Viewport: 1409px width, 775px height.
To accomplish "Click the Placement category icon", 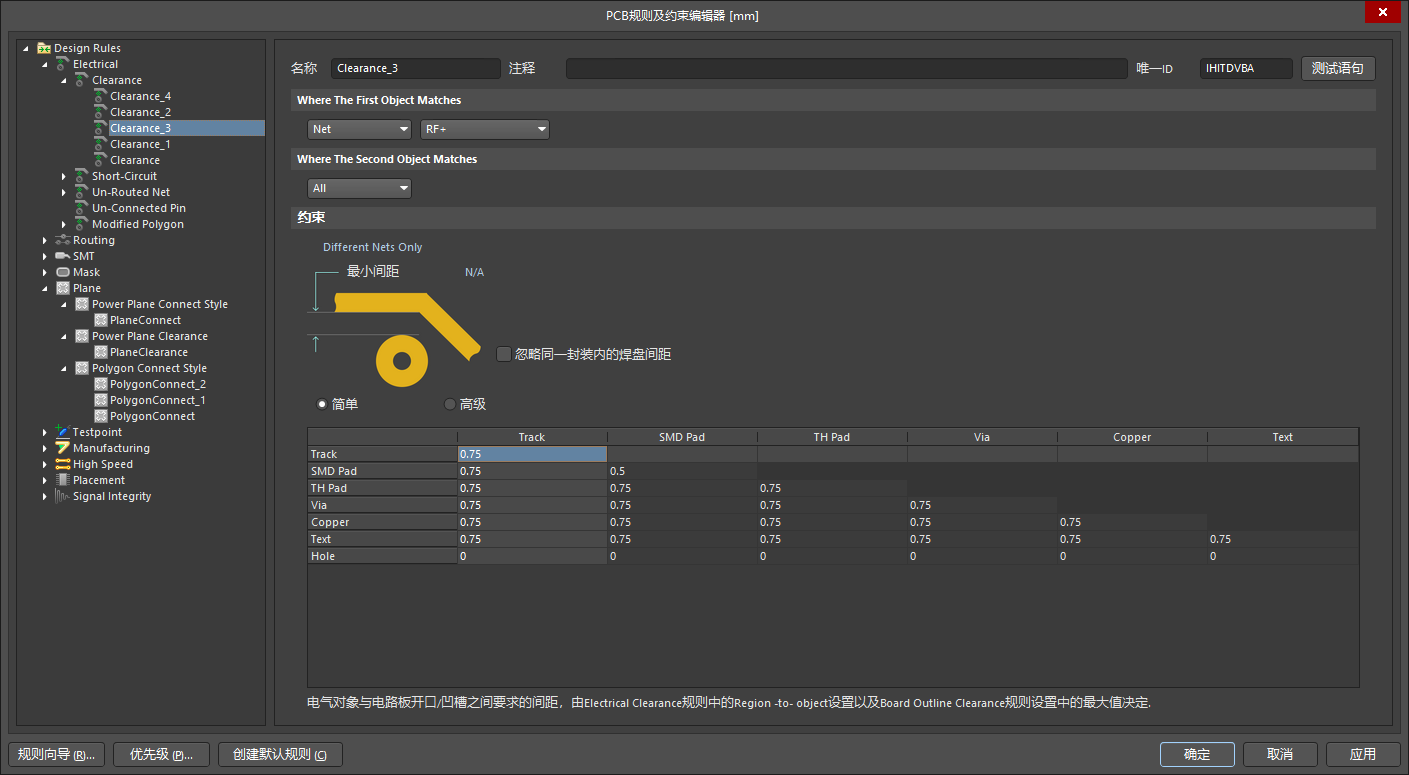I will (63, 480).
